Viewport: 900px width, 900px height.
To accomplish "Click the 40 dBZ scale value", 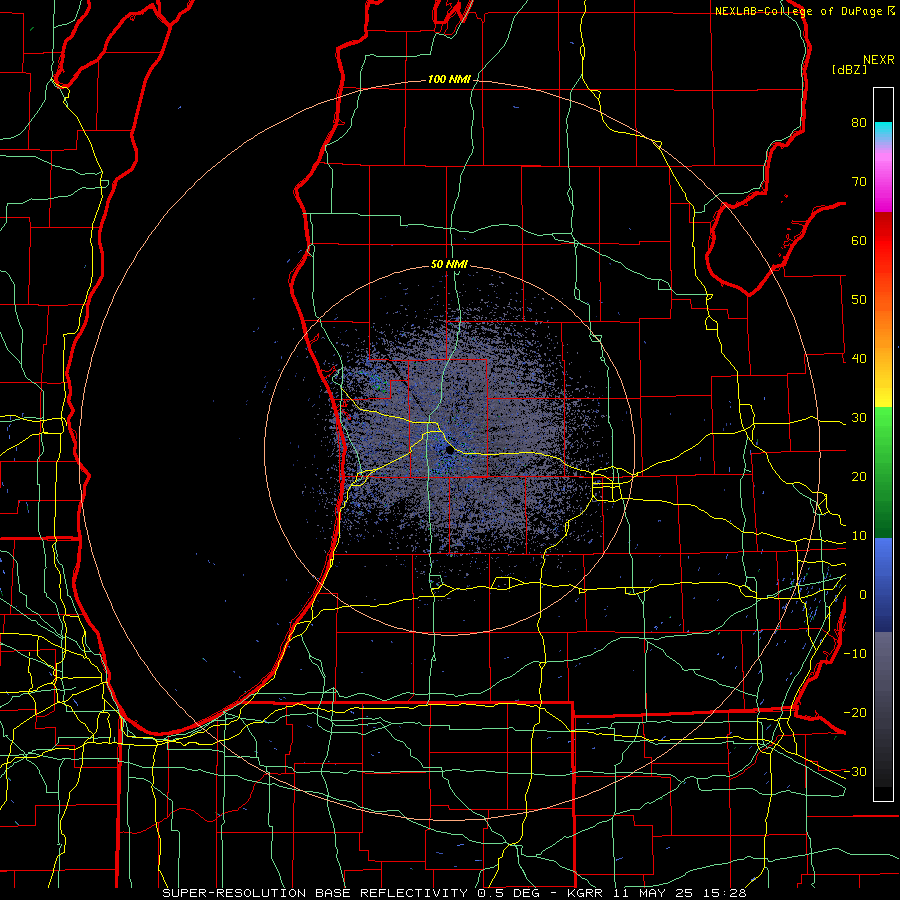I will click(x=859, y=359).
